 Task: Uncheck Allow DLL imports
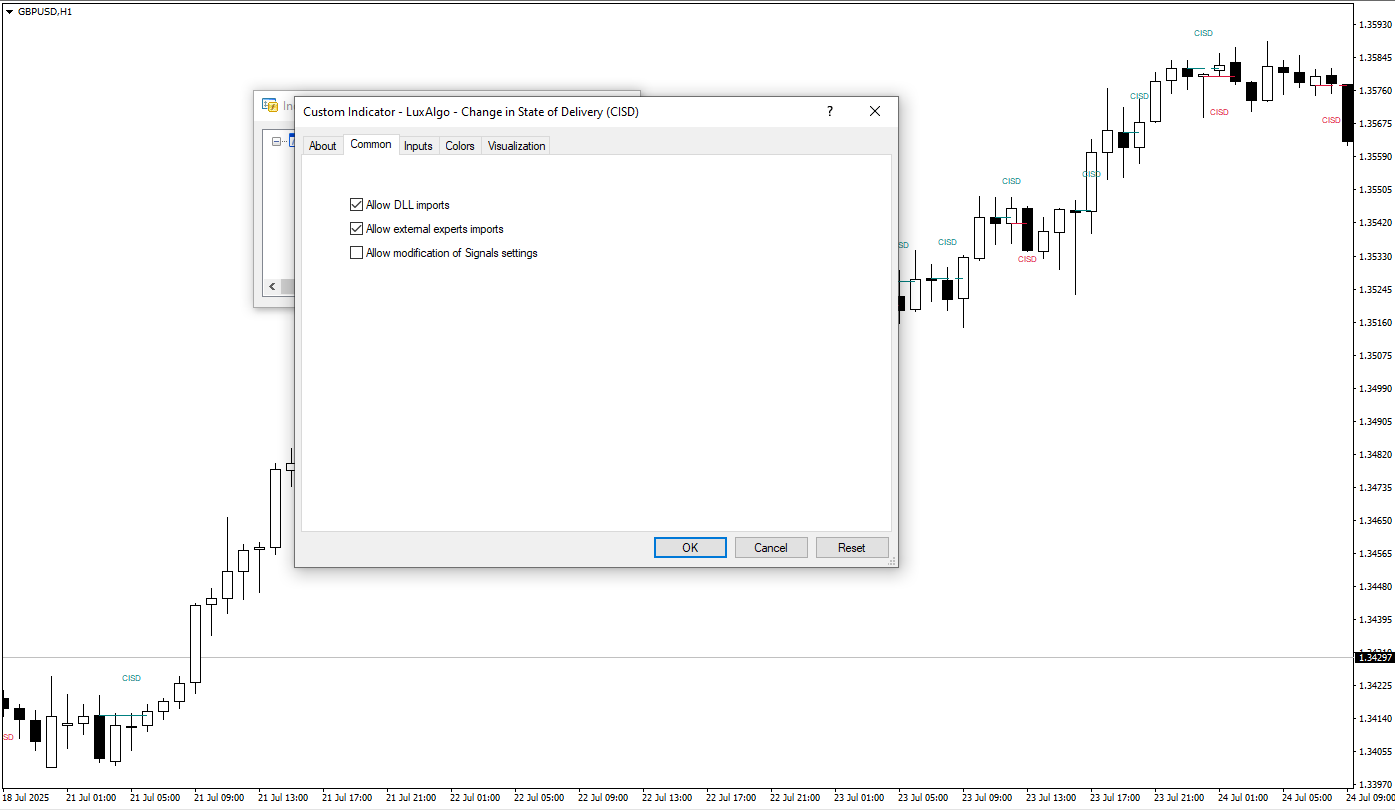(357, 205)
